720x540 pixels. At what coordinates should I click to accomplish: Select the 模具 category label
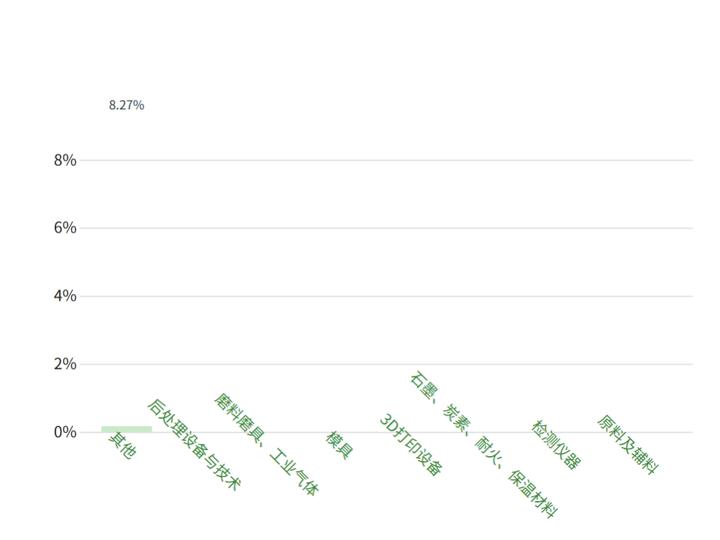click(x=340, y=445)
